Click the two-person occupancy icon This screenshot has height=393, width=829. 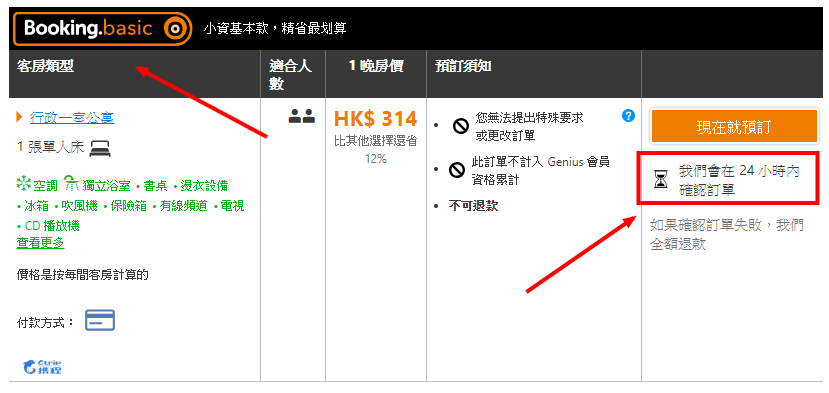[x=302, y=116]
